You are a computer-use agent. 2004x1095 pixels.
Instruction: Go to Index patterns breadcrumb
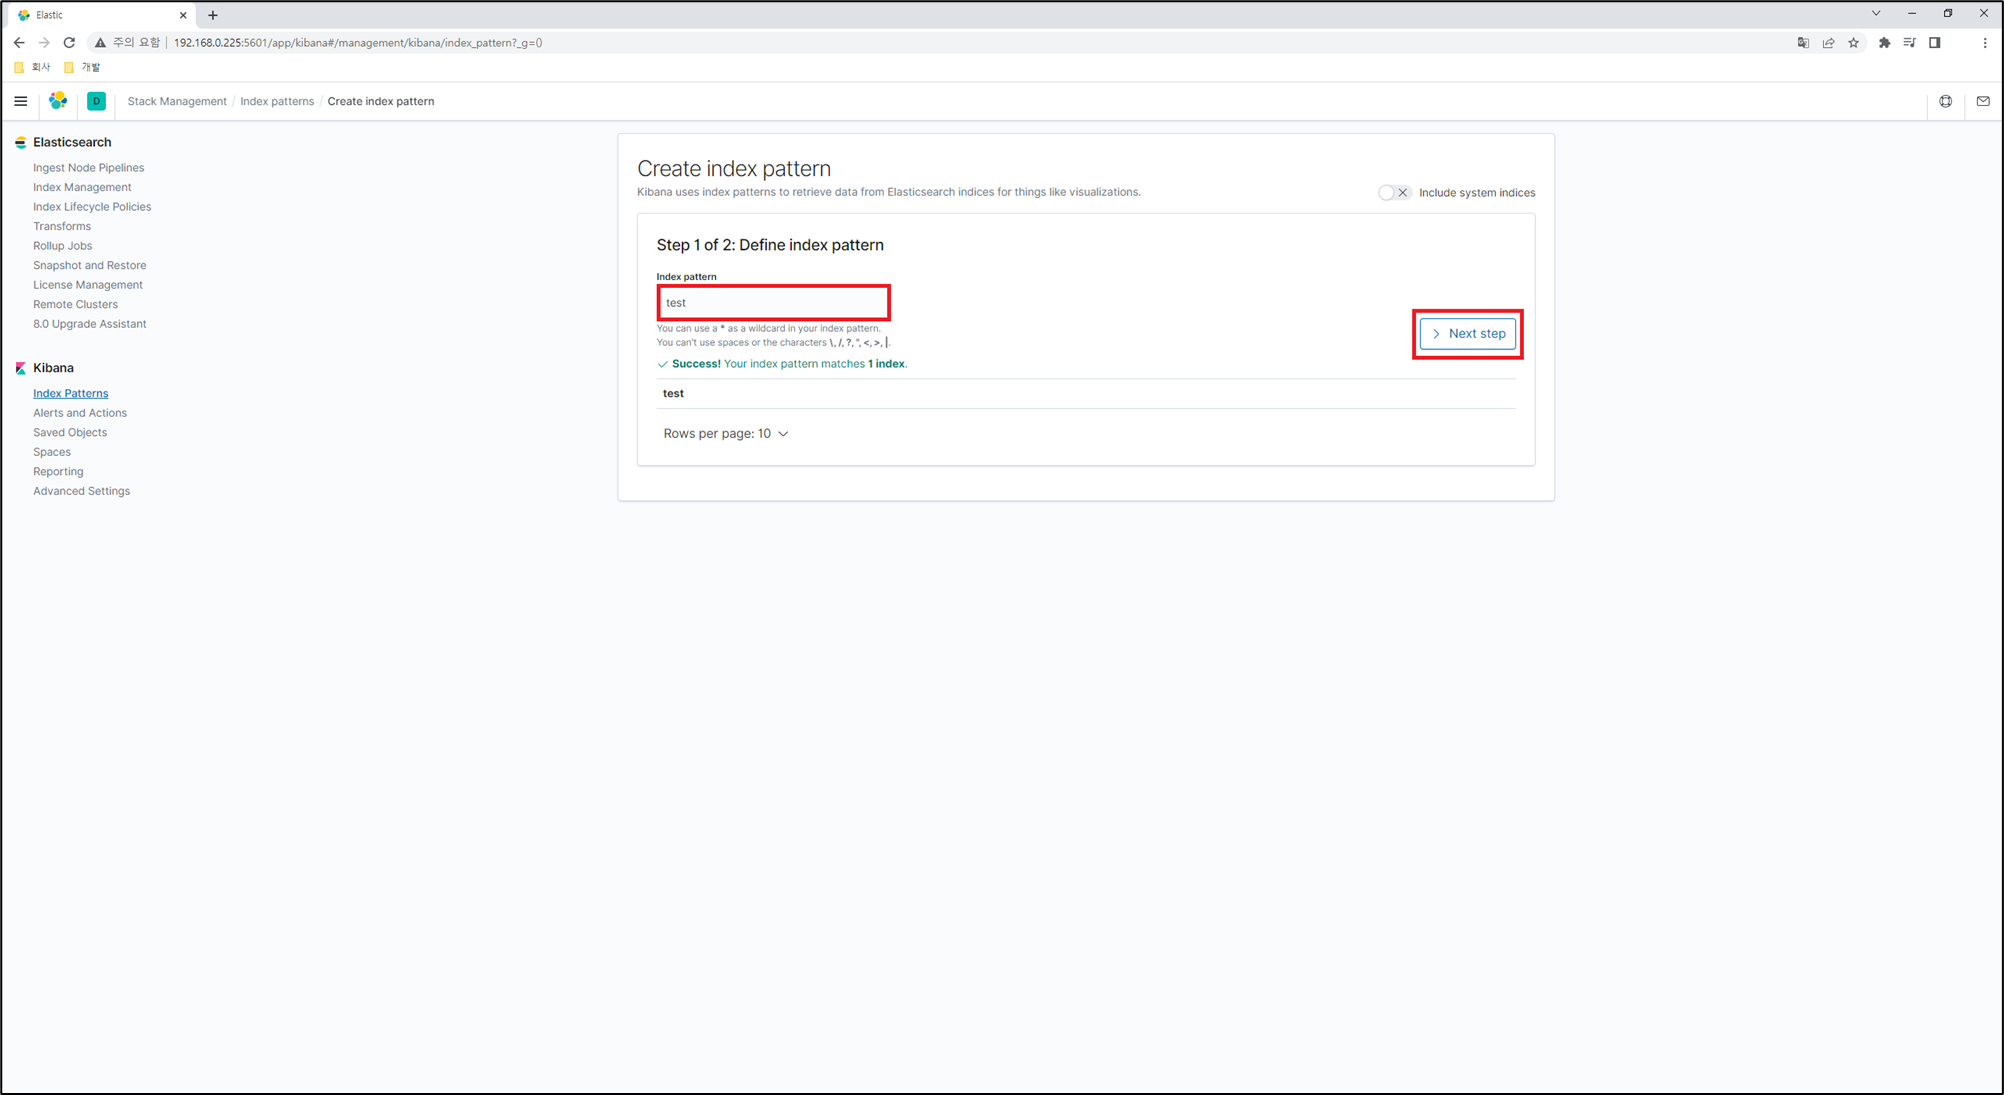277,101
